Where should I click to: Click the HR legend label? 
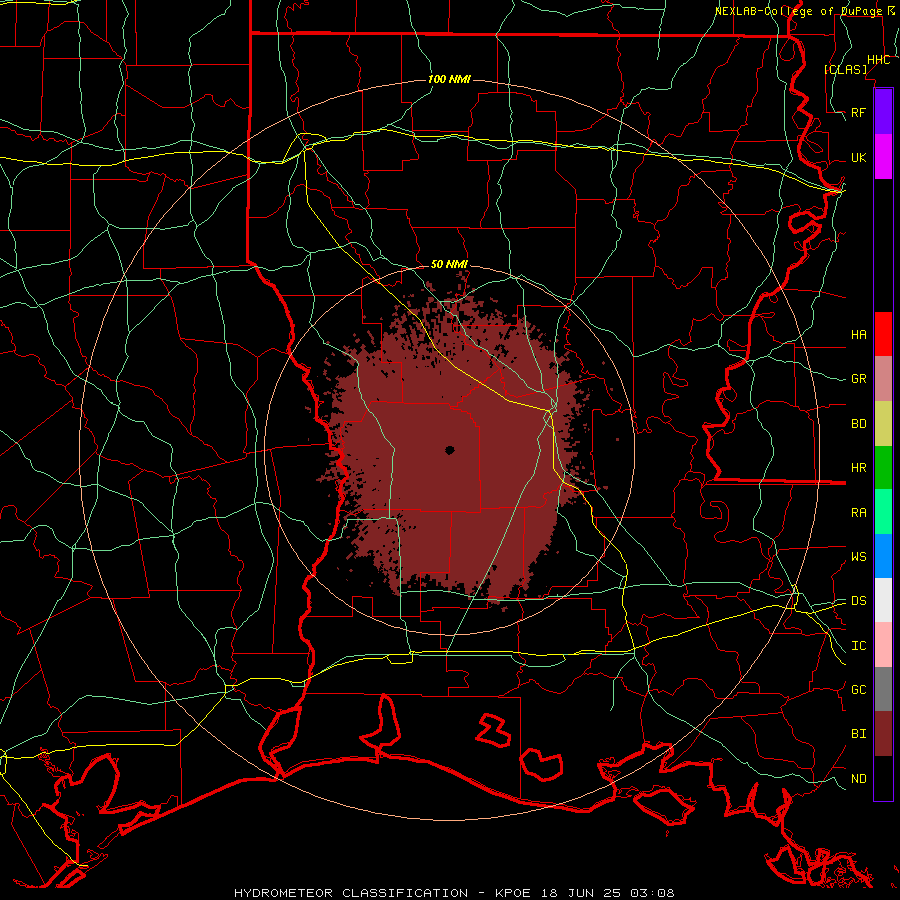859,468
